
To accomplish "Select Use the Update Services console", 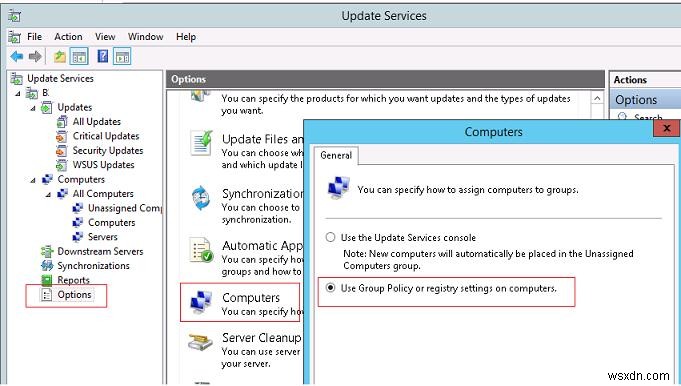I will 331,237.
